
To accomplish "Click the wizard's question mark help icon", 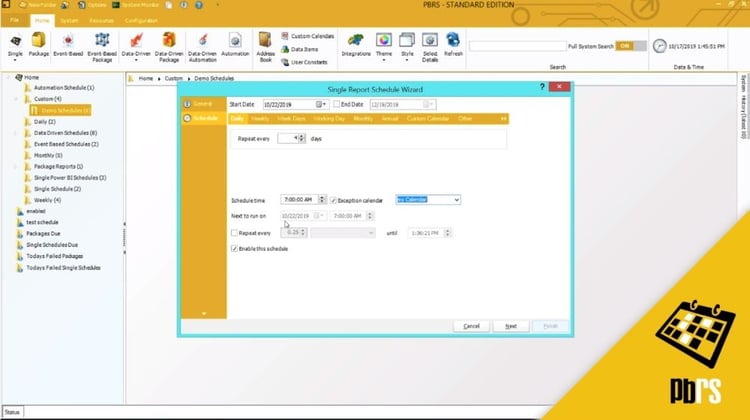I will (542, 87).
